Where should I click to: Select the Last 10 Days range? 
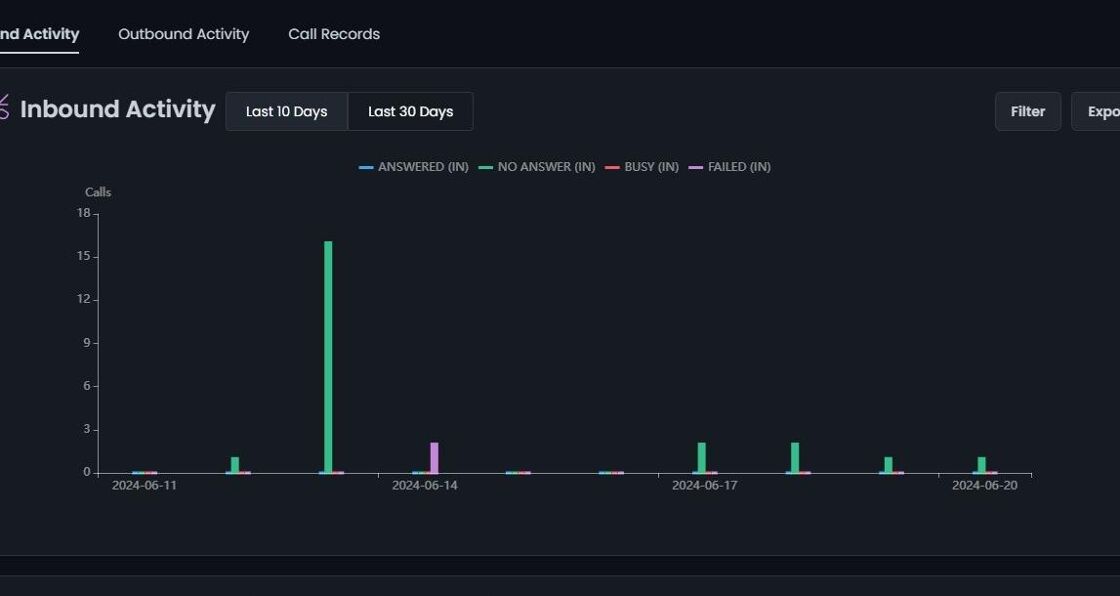[x=286, y=111]
